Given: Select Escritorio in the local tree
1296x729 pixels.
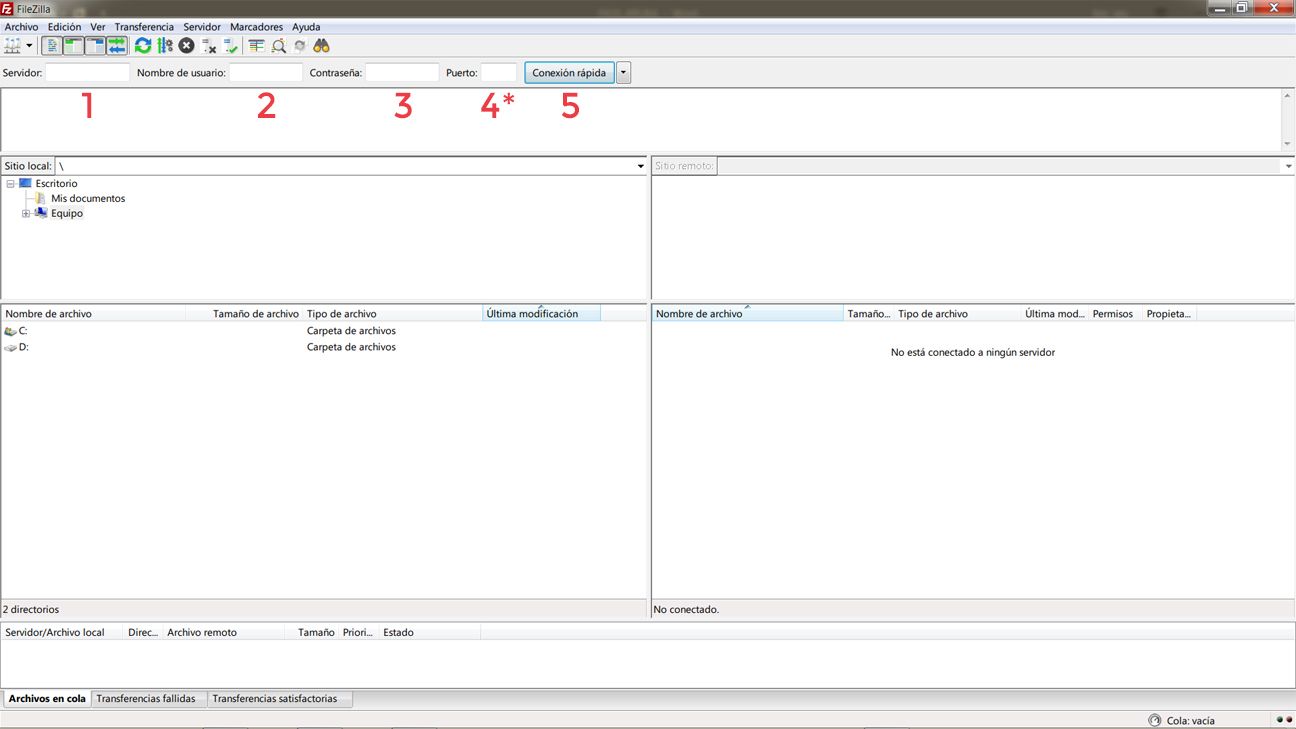Looking at the screenshot, I should [x=56, y=184].
